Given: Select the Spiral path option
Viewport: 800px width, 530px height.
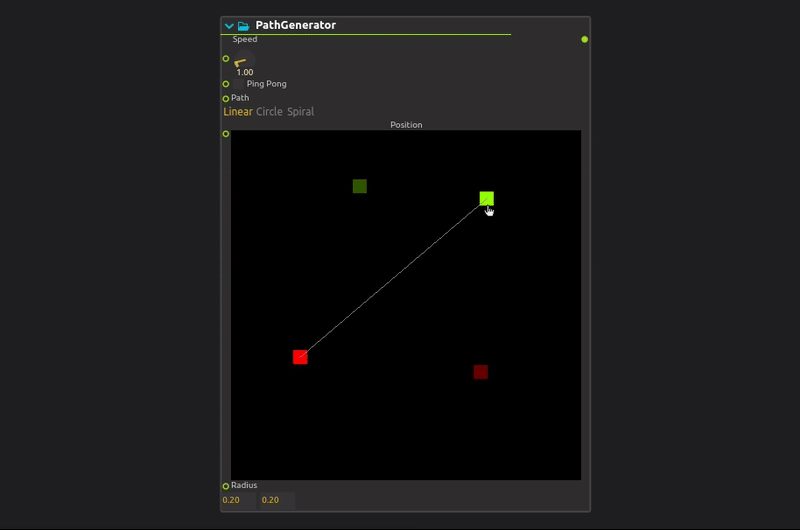Looking at the screenshot, I should [300, 112].
